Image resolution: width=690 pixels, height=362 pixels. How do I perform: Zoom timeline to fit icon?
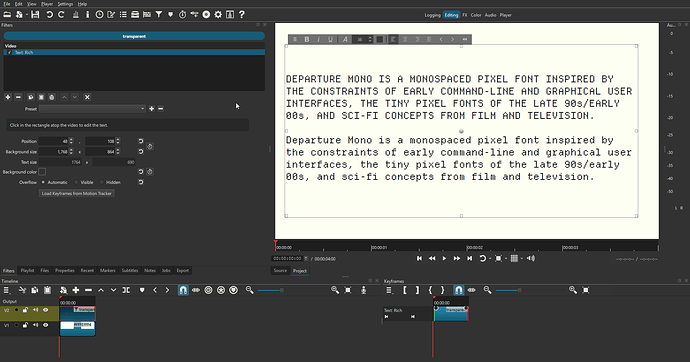tap(348, 290)
